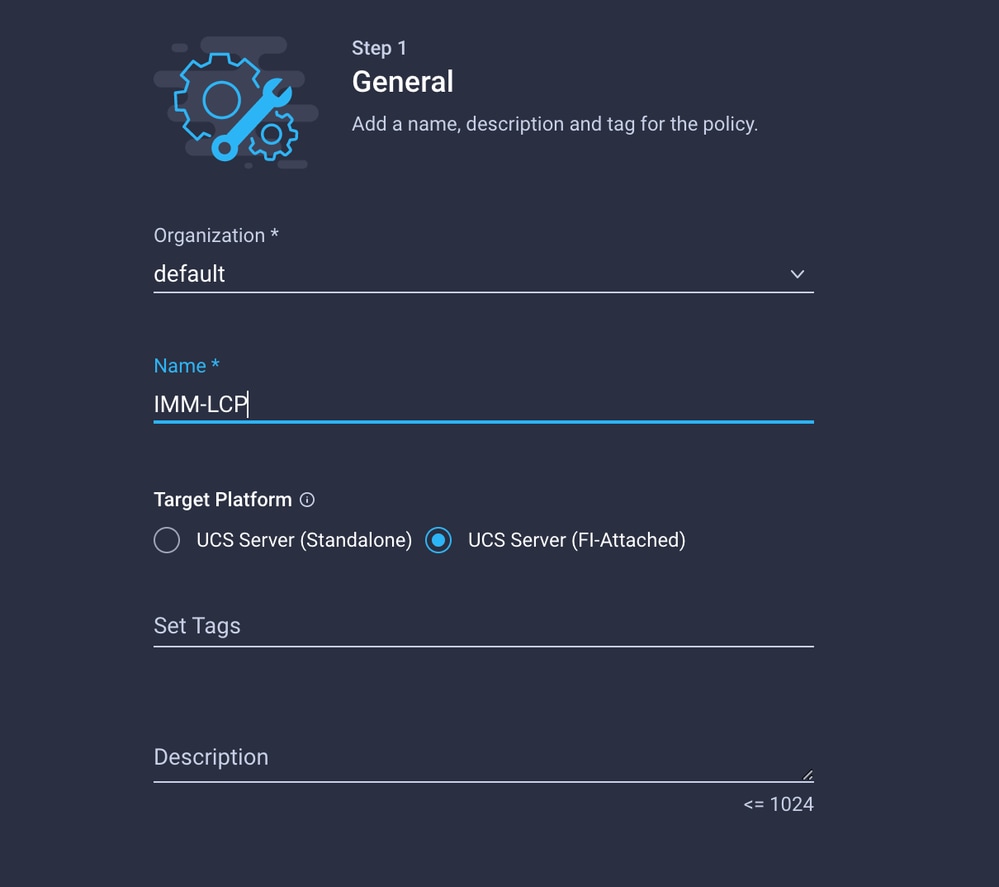Click the Step 1 label
This screenshot has width=999, height=887.
379,48
